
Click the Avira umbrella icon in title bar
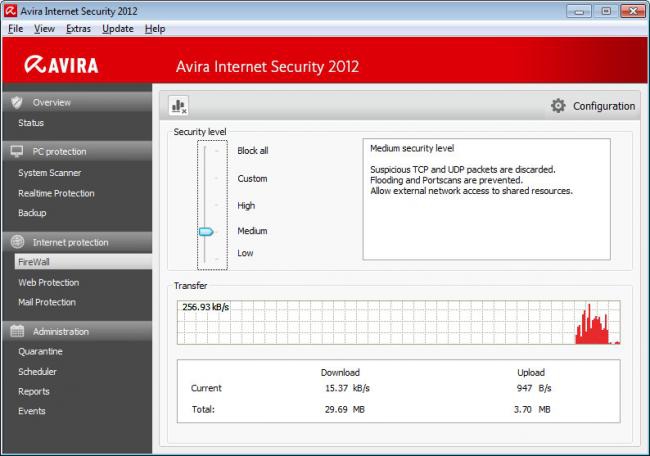[x=10, y=10]
